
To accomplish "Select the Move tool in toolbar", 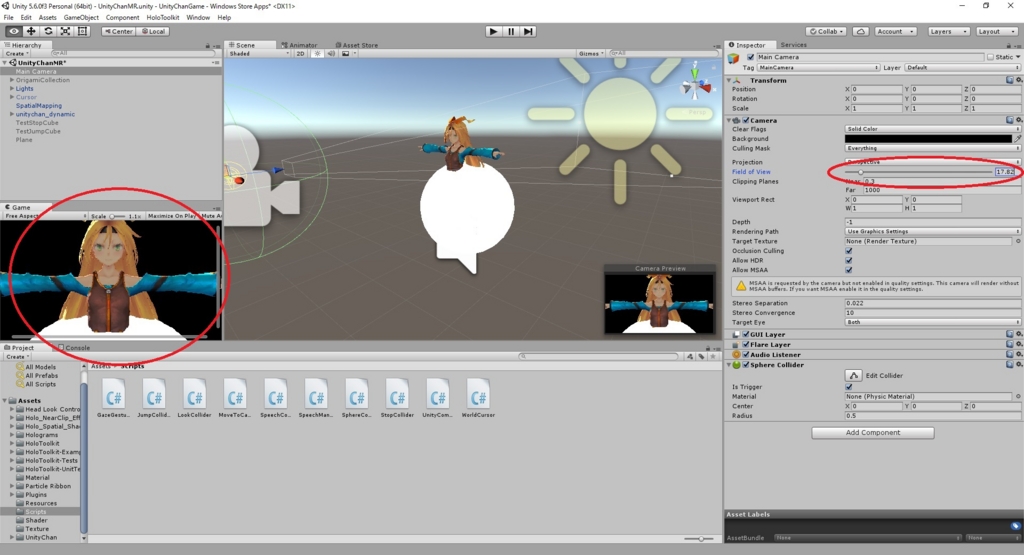I will 31,31.
